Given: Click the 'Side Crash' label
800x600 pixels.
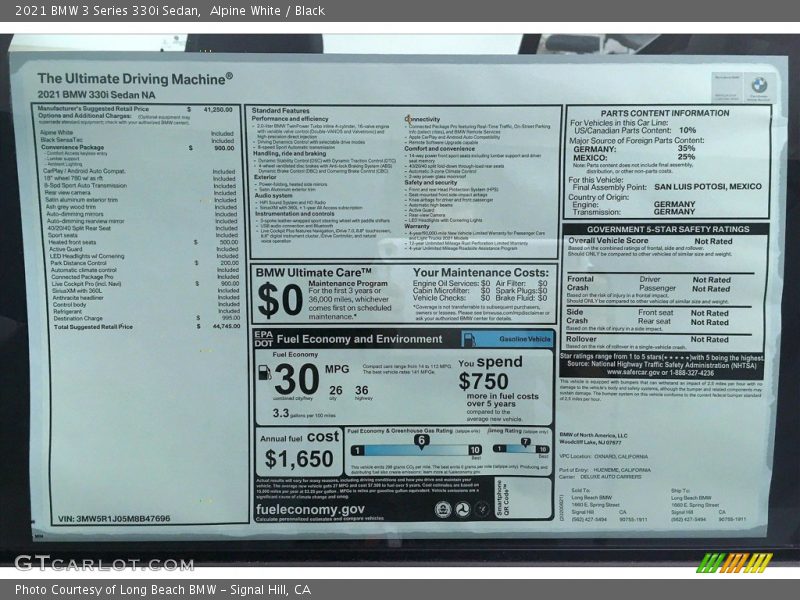Looking at the screenshot, I should pyautogui.click(x=577, y=316).
